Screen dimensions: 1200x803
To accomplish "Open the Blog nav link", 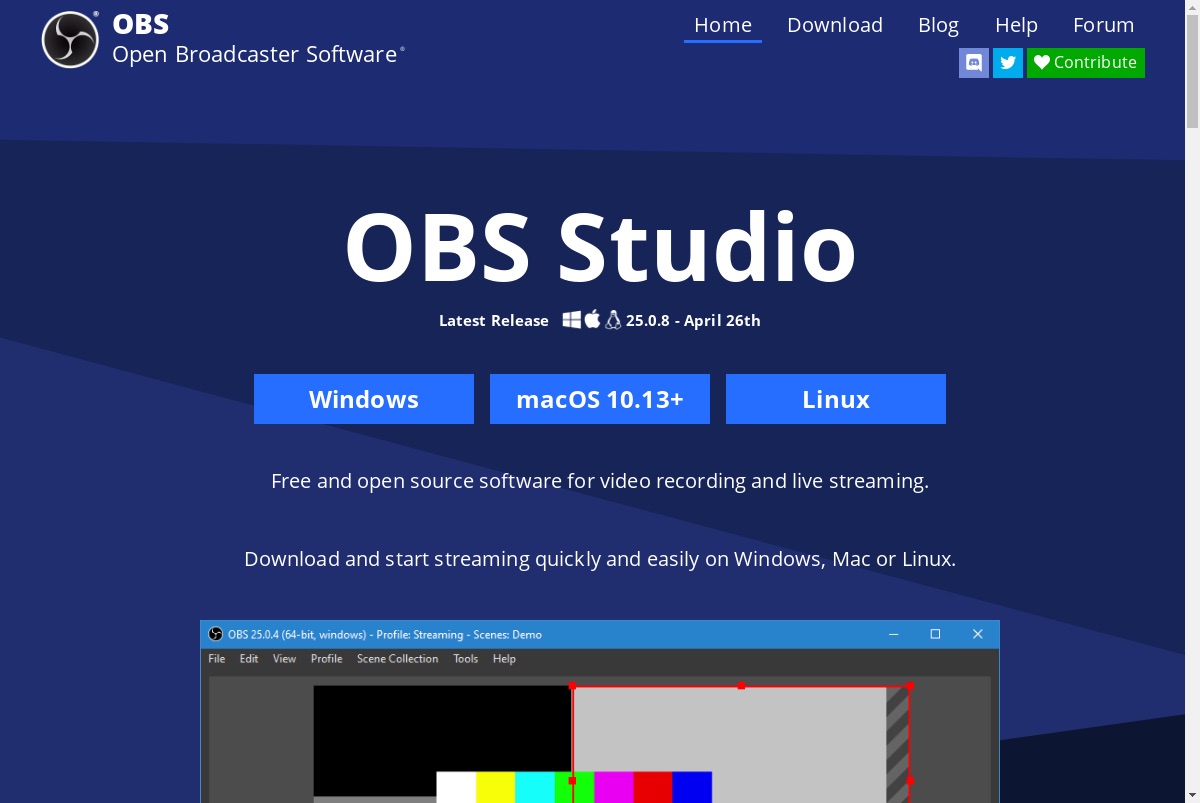I will point(938,25).
